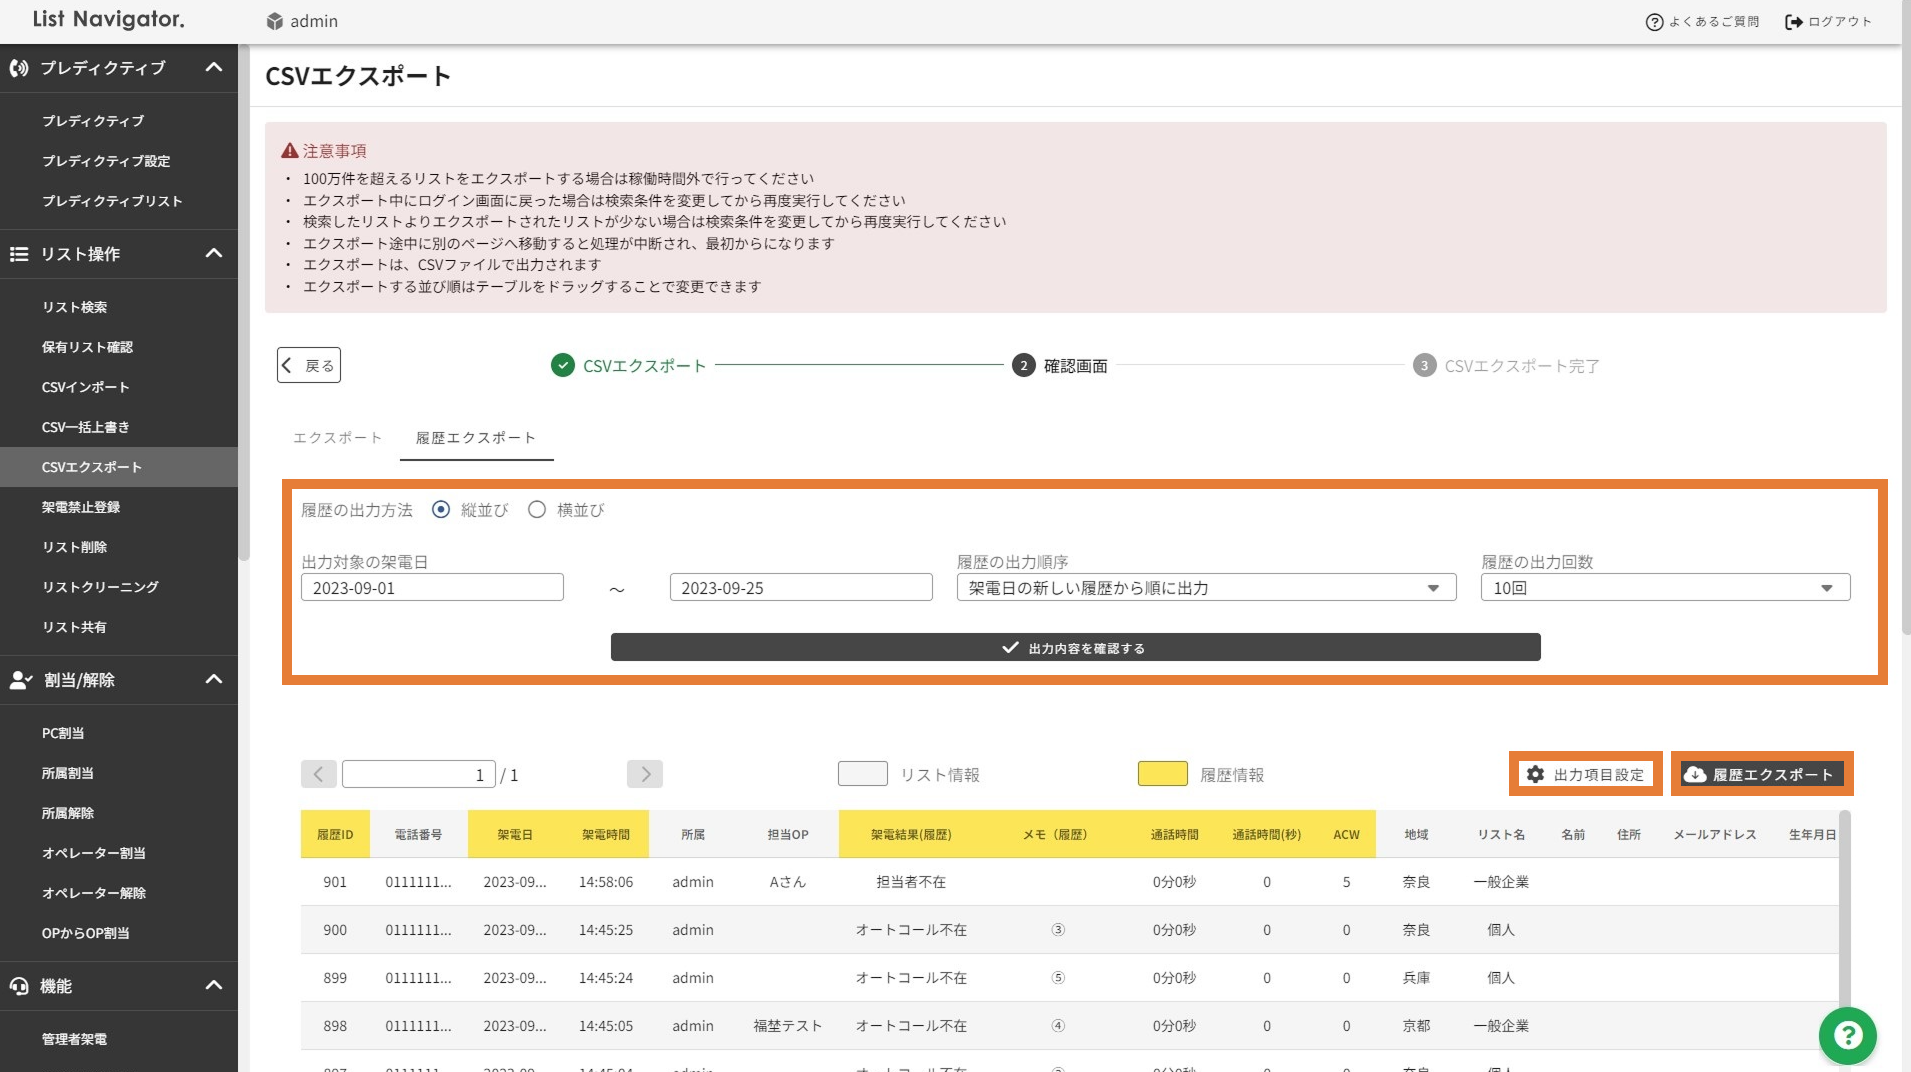
Task: Click the 戻る back button
Action: click(309, 366)
